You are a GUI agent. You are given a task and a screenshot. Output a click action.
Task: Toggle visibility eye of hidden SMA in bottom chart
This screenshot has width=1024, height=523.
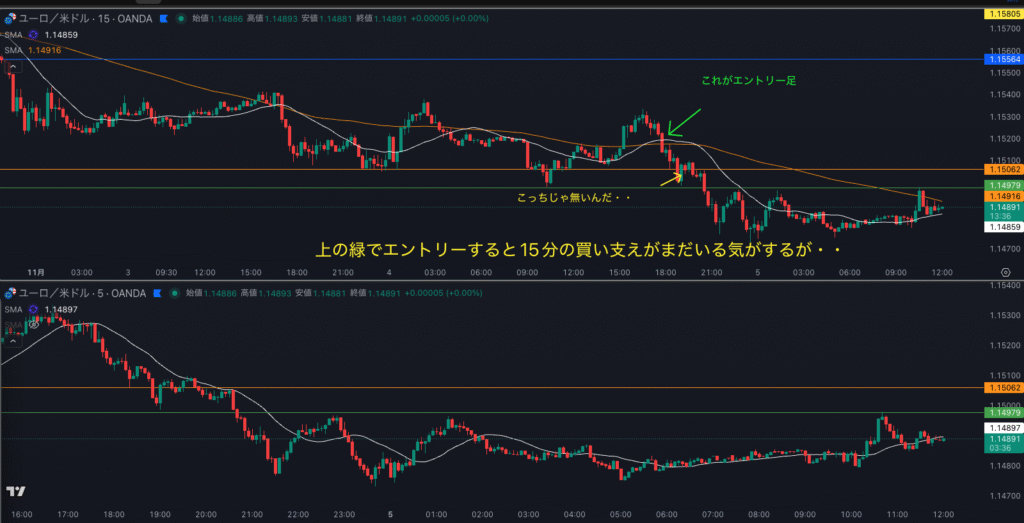pyautogui.click(x=33, y=325)
